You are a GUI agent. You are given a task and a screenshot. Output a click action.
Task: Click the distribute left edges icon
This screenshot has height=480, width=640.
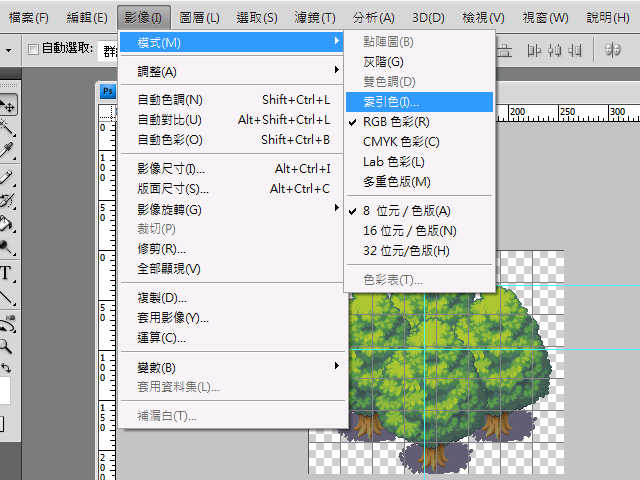[x=534, y=51]
